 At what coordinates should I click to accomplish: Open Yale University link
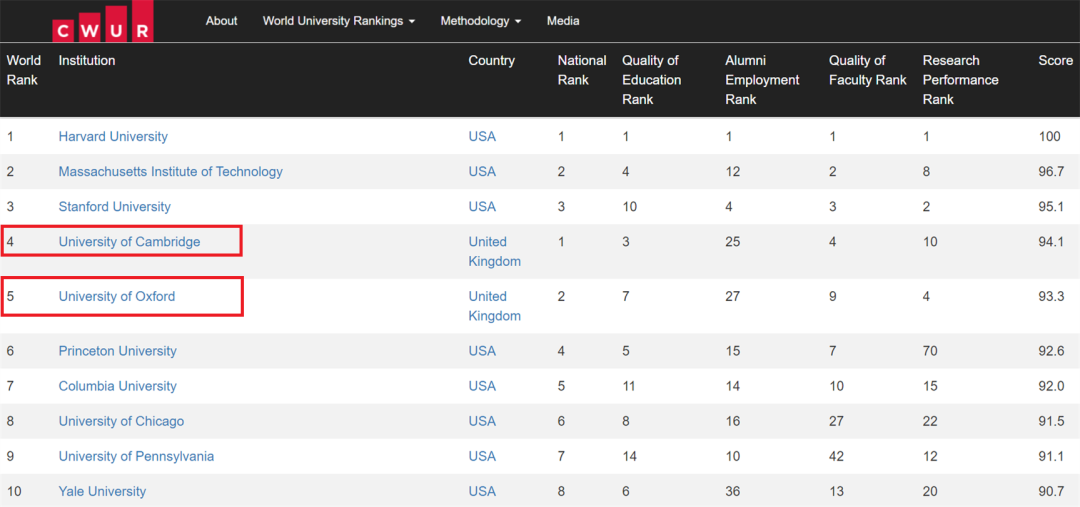click(x=102, y=491)
